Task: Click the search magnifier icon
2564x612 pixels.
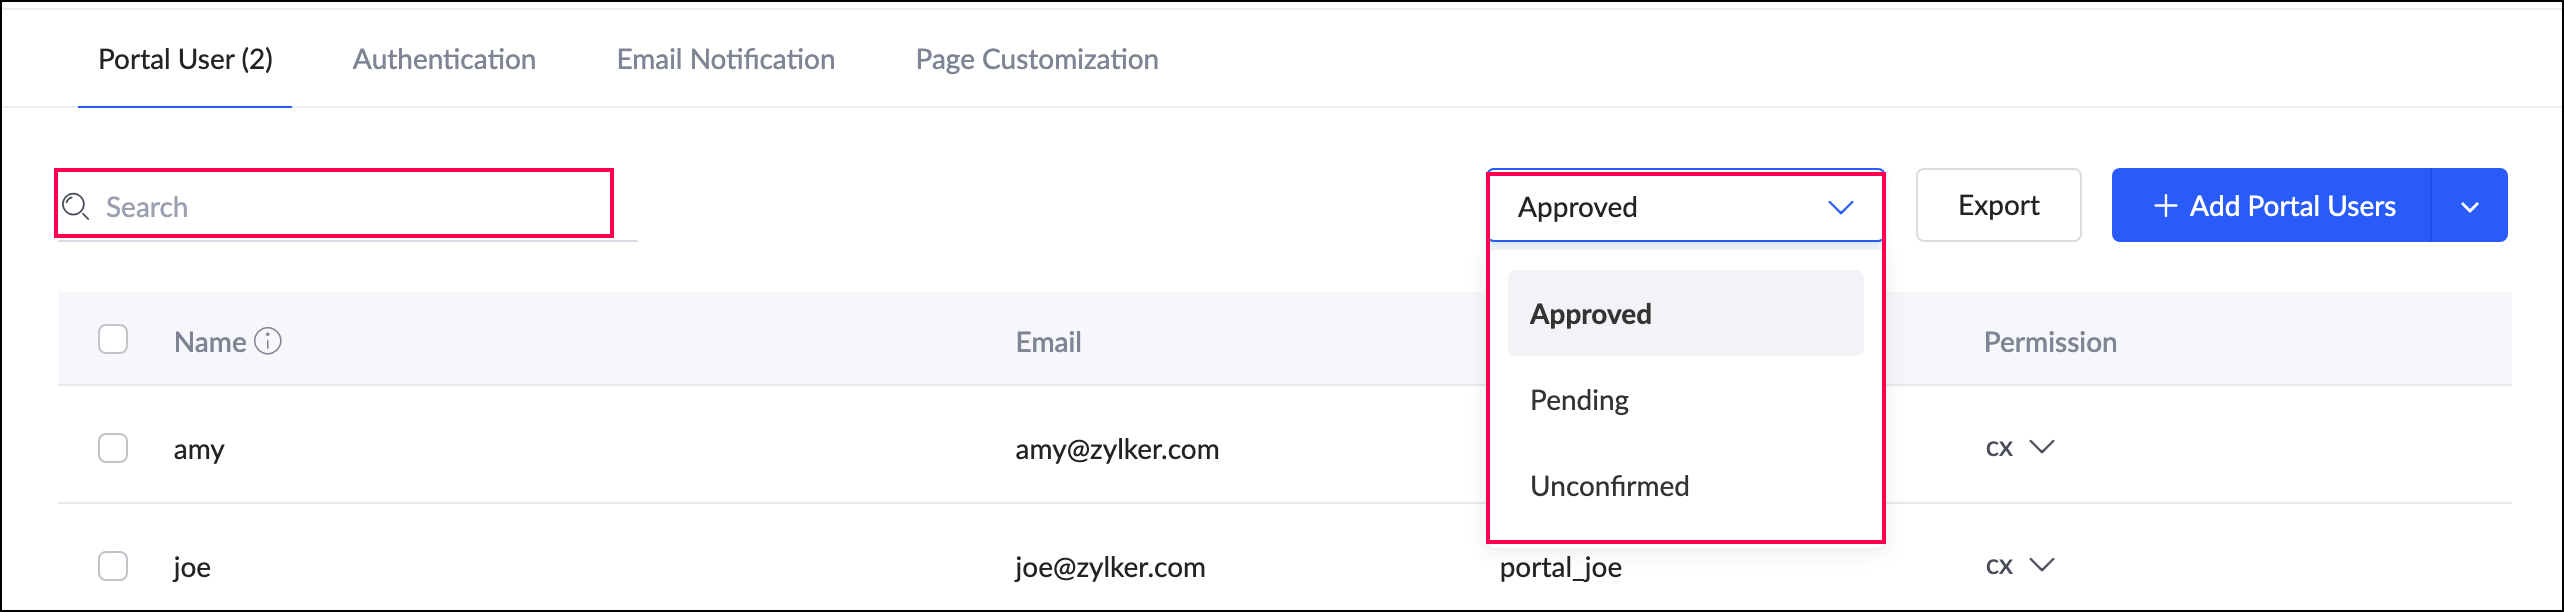Action: (x=76, y=207)
